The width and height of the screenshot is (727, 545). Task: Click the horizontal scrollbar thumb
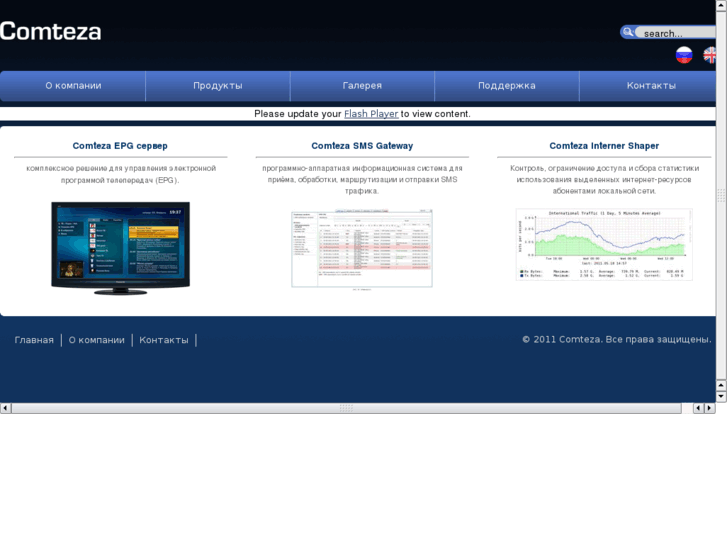346,408
